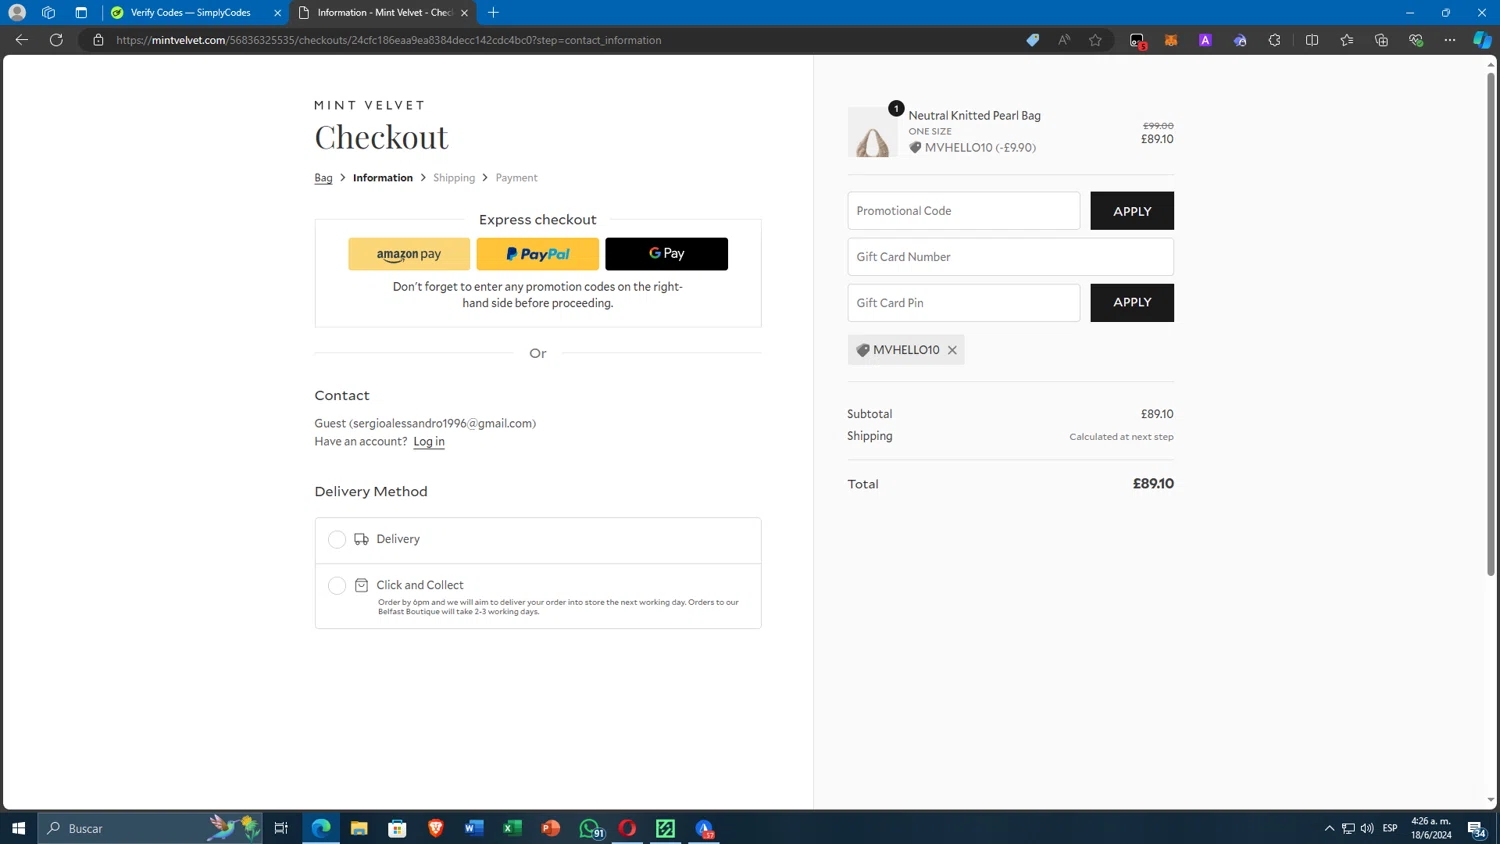Open the Workspaces icon in title bar
The width and height of the screenshot is (1500, 844).
tap(48, 13)
